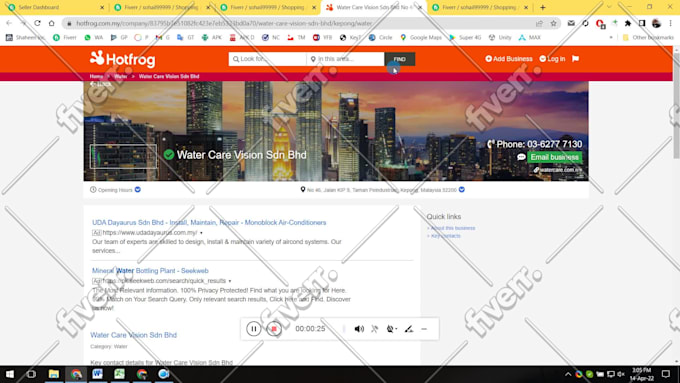The width and height of the screenshot is (680, 383).
Task: Minimize the recorder toolbar
Action: (x=424, y=329)
